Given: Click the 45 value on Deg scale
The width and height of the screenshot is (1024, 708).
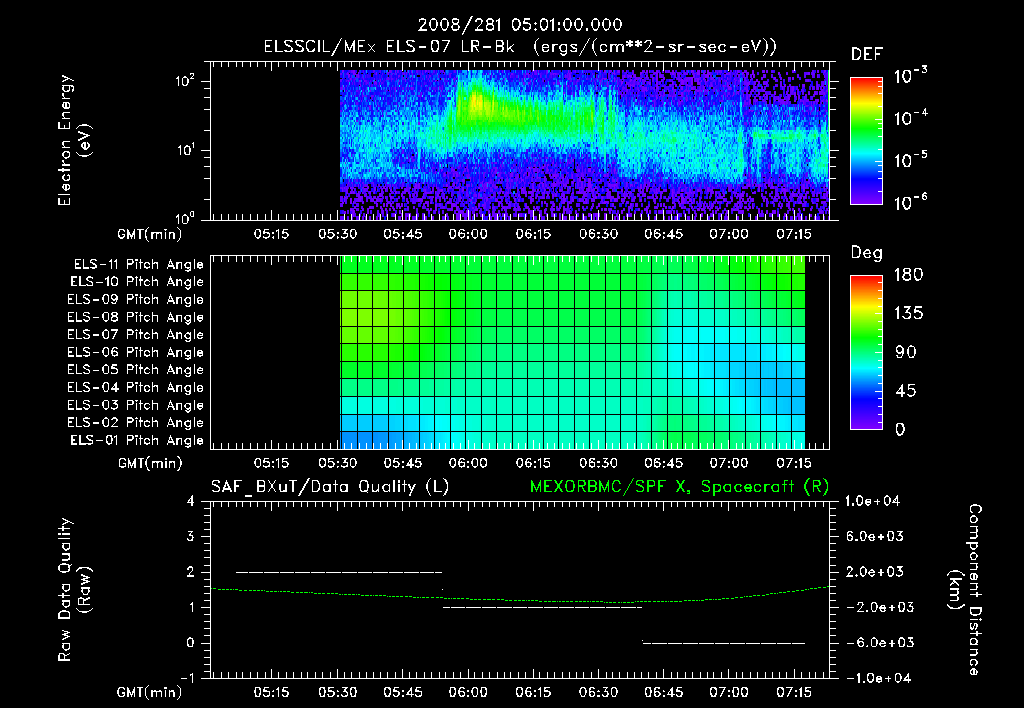Looking at the screenshot, I should click(906, 391).
